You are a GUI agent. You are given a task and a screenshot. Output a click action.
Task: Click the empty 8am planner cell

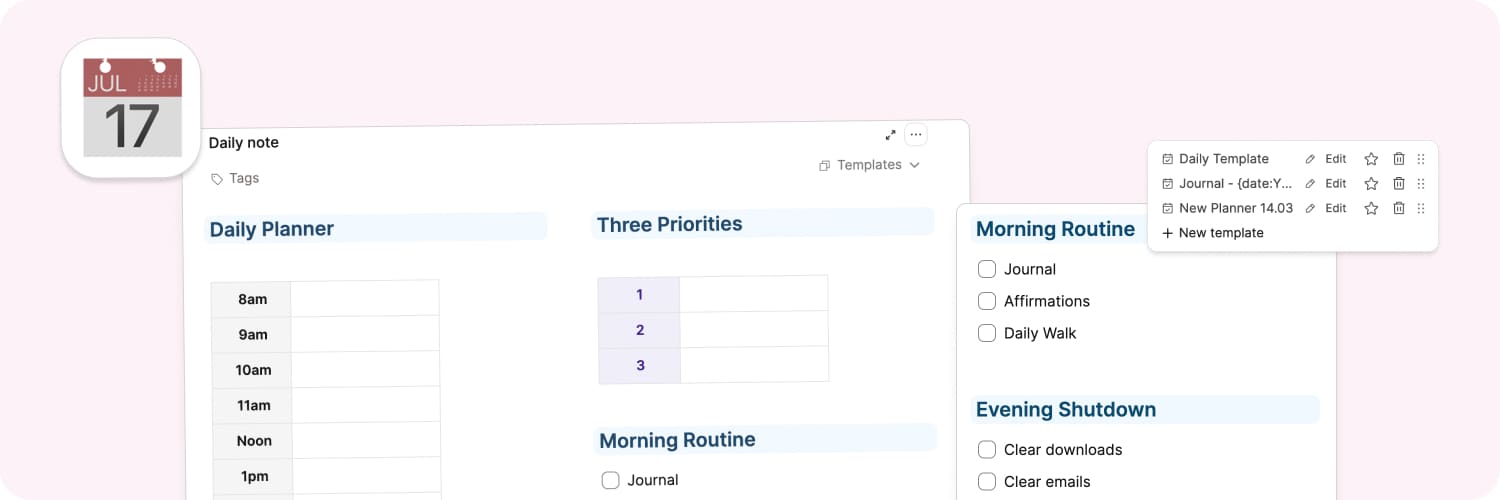tap(364, 299)
